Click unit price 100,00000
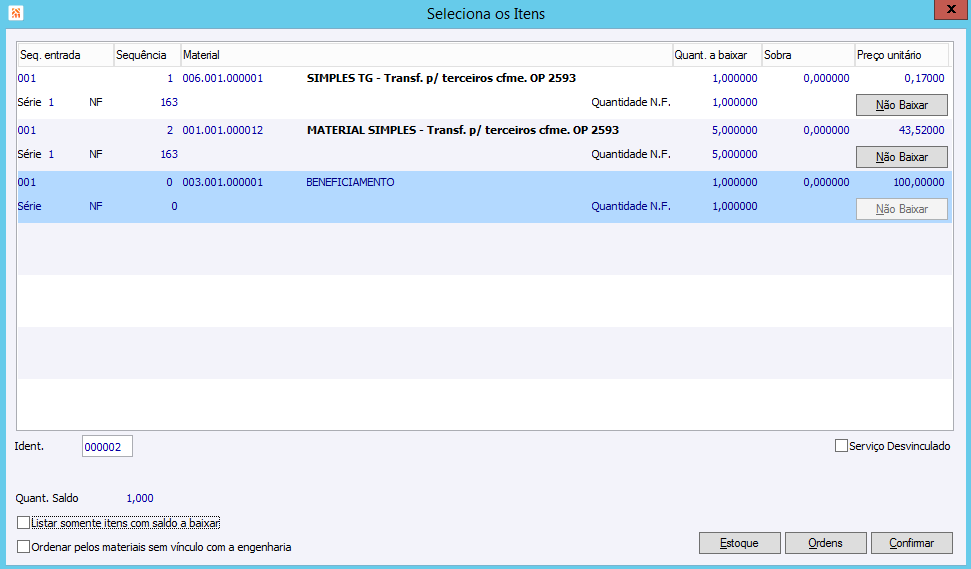This screenshot has height=569, width=971. pyautogui.click(x=919, y=182)
